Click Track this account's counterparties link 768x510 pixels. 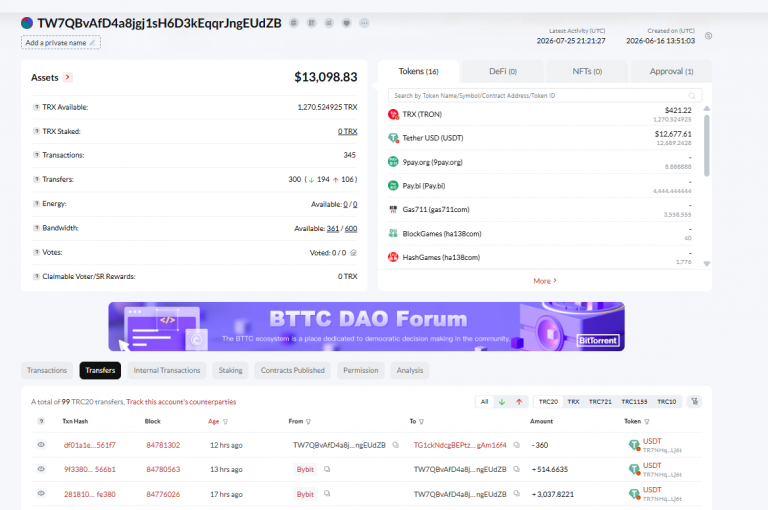coord(181,402)
